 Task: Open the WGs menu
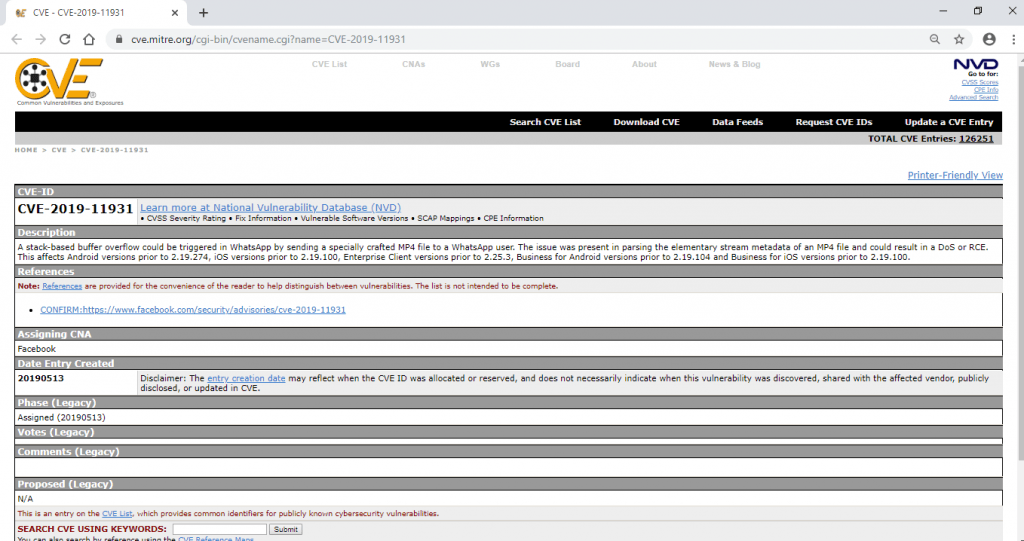coord(490,64)
